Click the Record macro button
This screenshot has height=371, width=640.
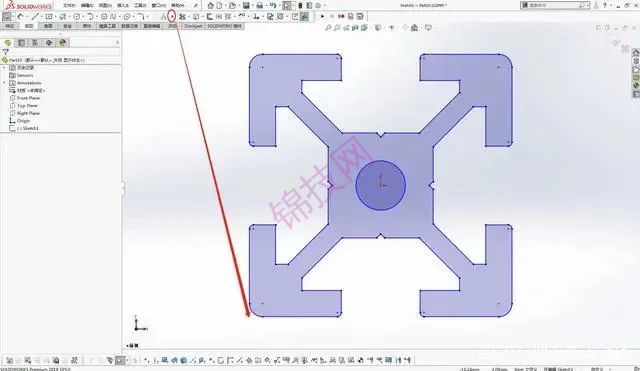(341, 16)
